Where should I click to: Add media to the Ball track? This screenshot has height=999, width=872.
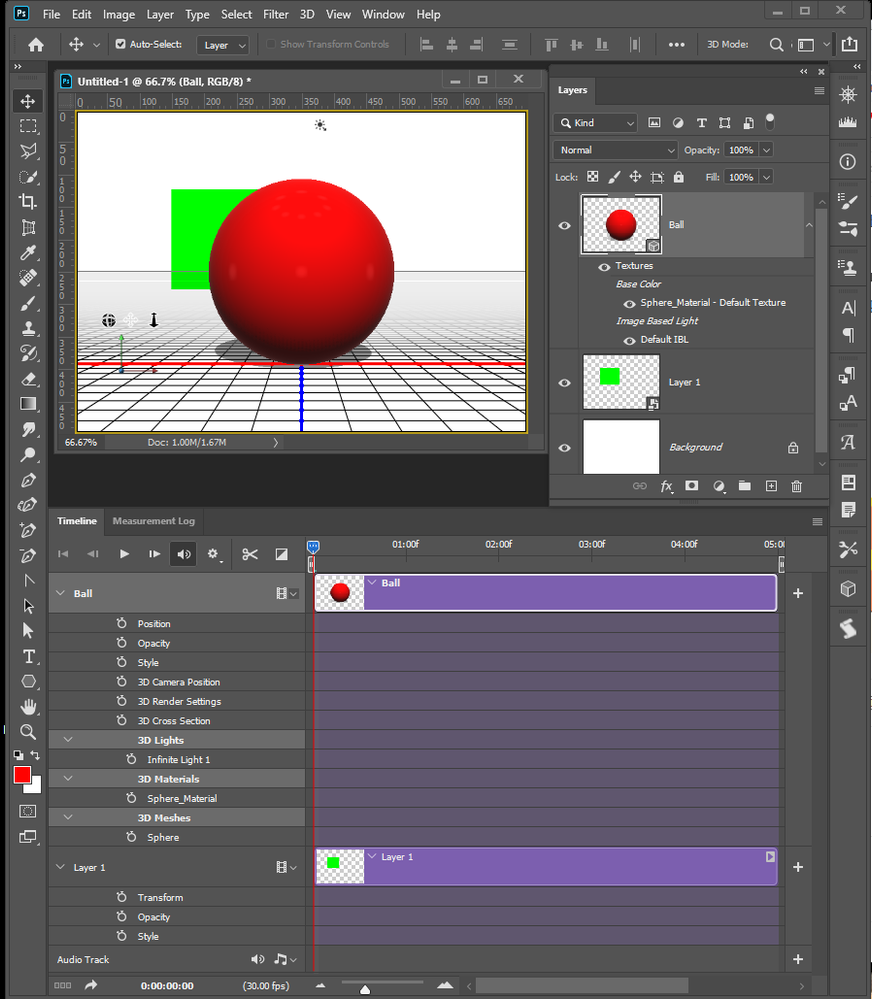tap(797, 592)
